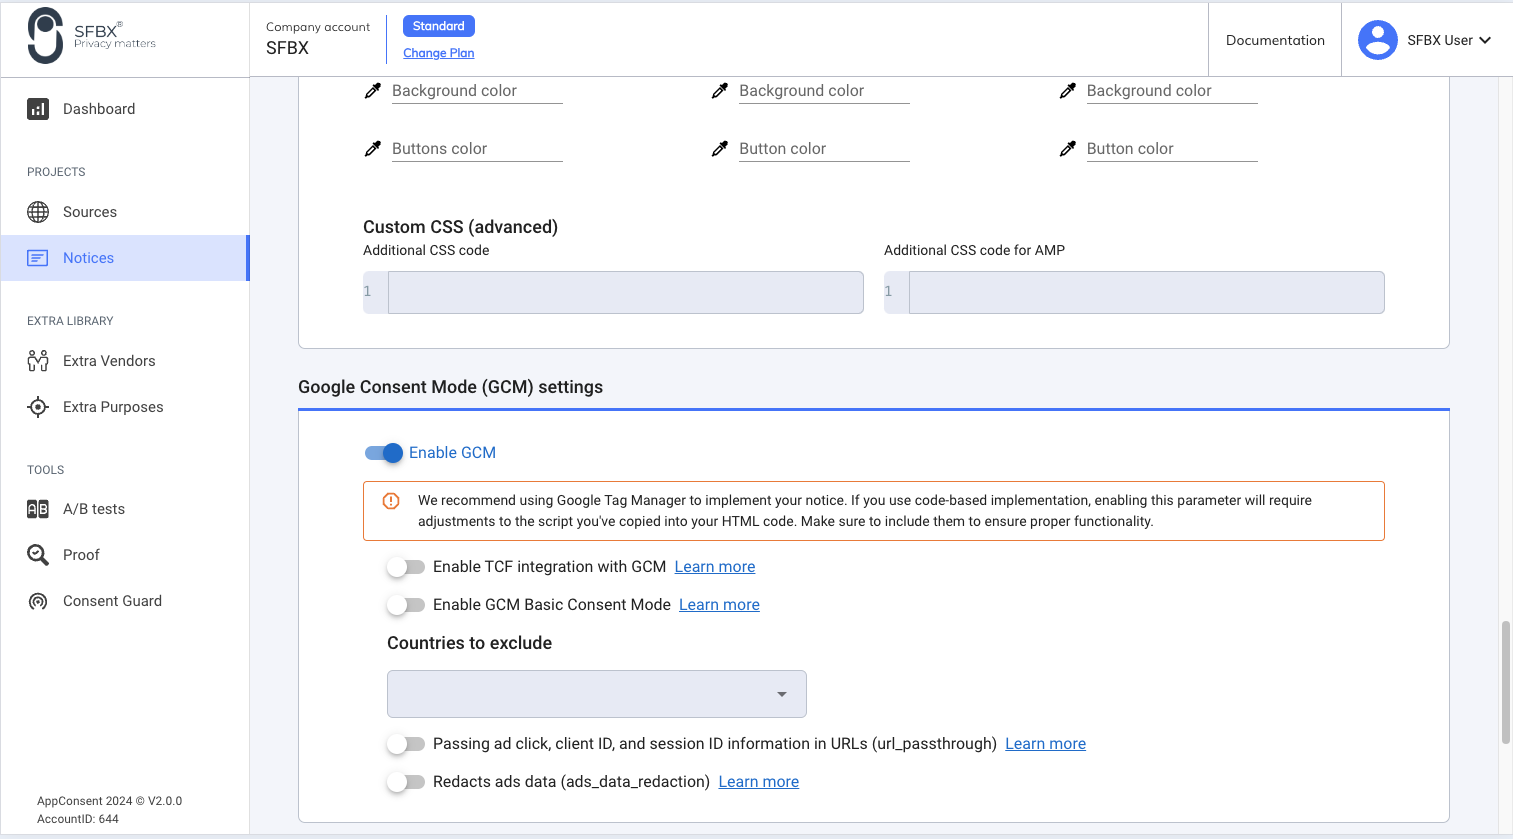Expand the SFBX User account menu
This screenshot has height=839, width=1513.
pos(1485,40)
